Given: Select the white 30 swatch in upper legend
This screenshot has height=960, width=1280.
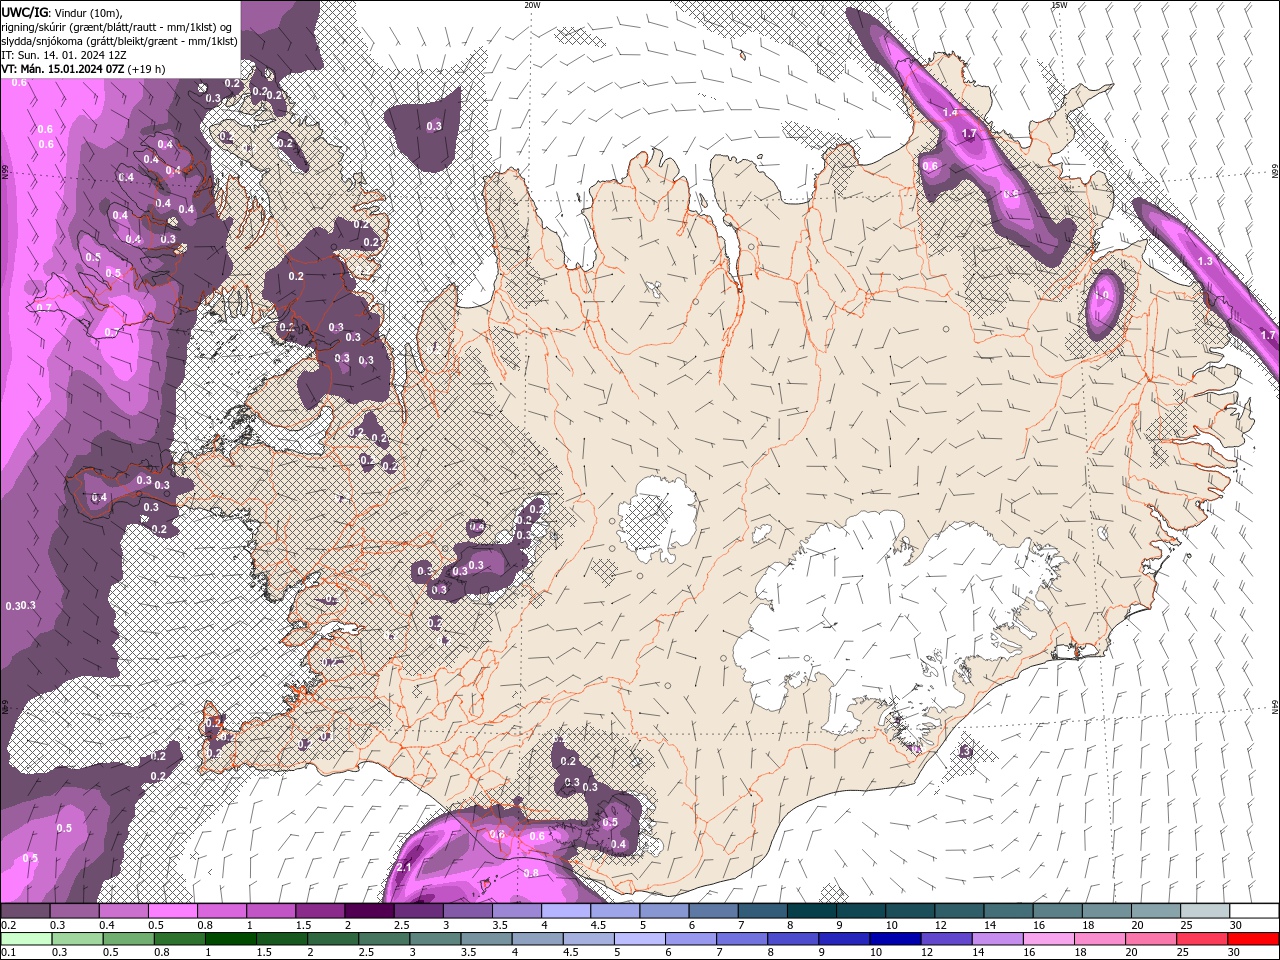Looking at the screenshot, I should pyautogui.click(x=1254, y=911).
